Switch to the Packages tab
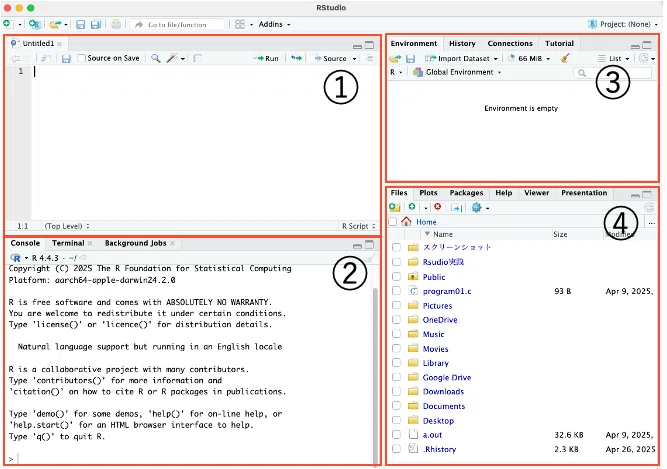The width and height of the screenshot is (667, 469). tap(466, 193)
